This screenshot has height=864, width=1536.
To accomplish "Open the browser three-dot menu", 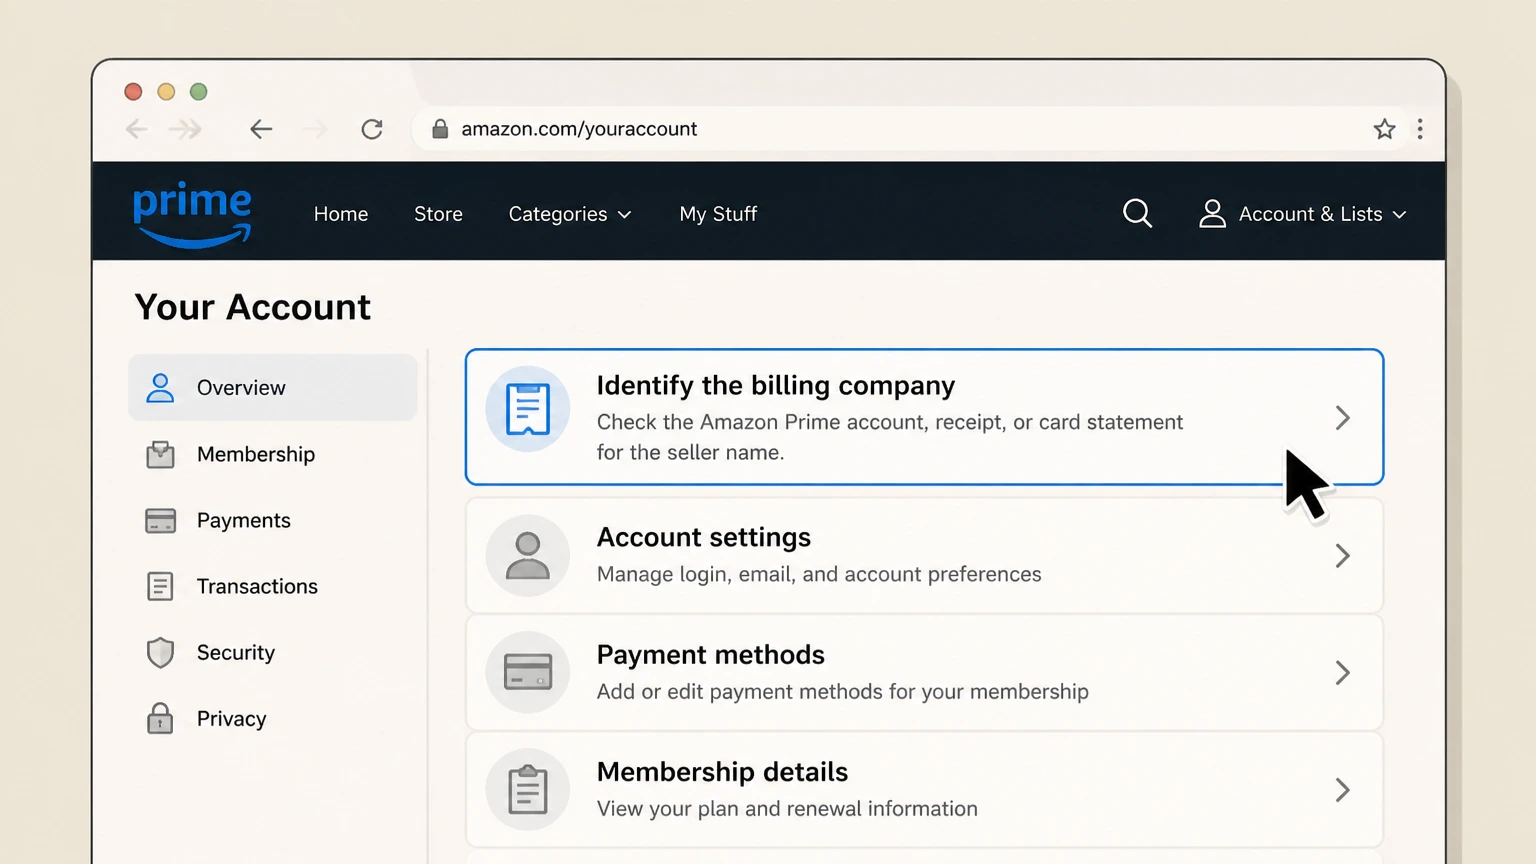I will tap(1420, 129).
